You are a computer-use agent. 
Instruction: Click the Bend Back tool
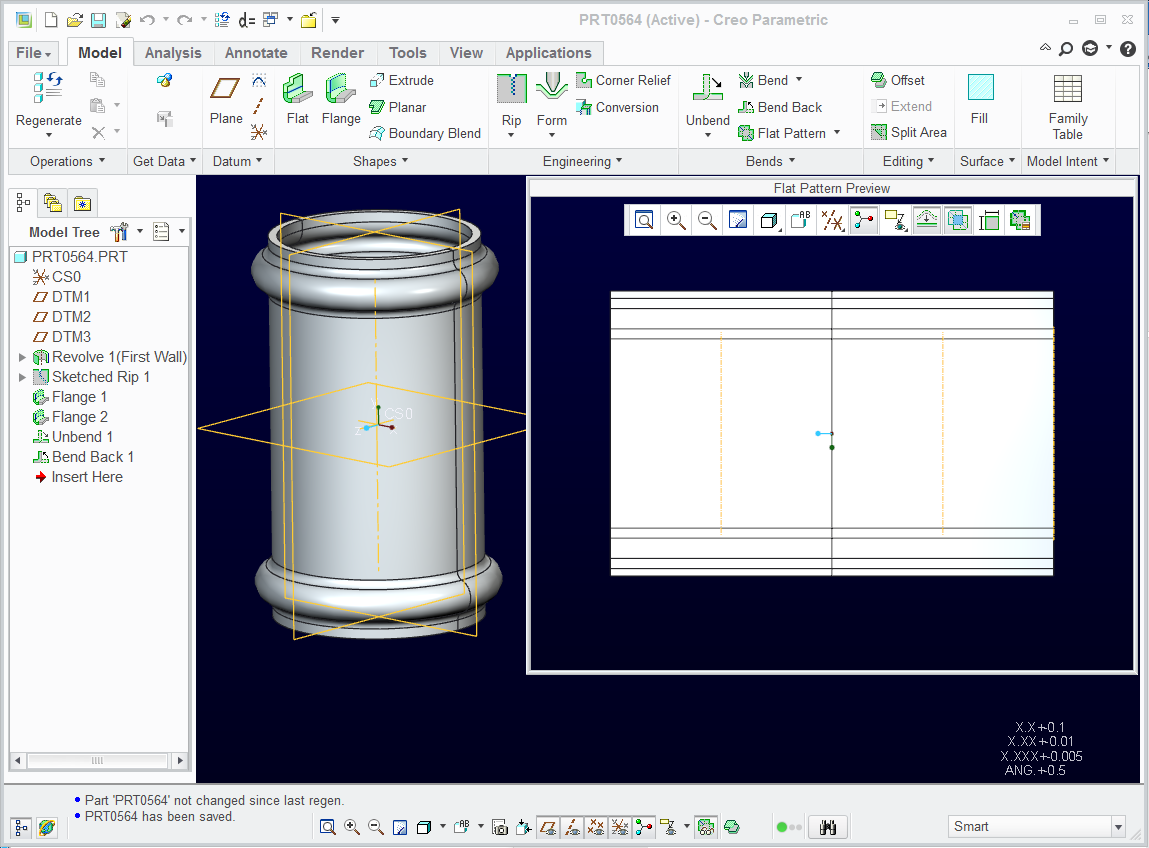780,107
